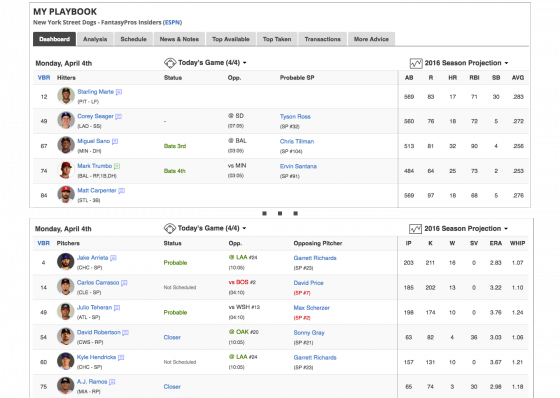Click ERA column header in pitchers table
560x398 pixels.
point(496,243)
